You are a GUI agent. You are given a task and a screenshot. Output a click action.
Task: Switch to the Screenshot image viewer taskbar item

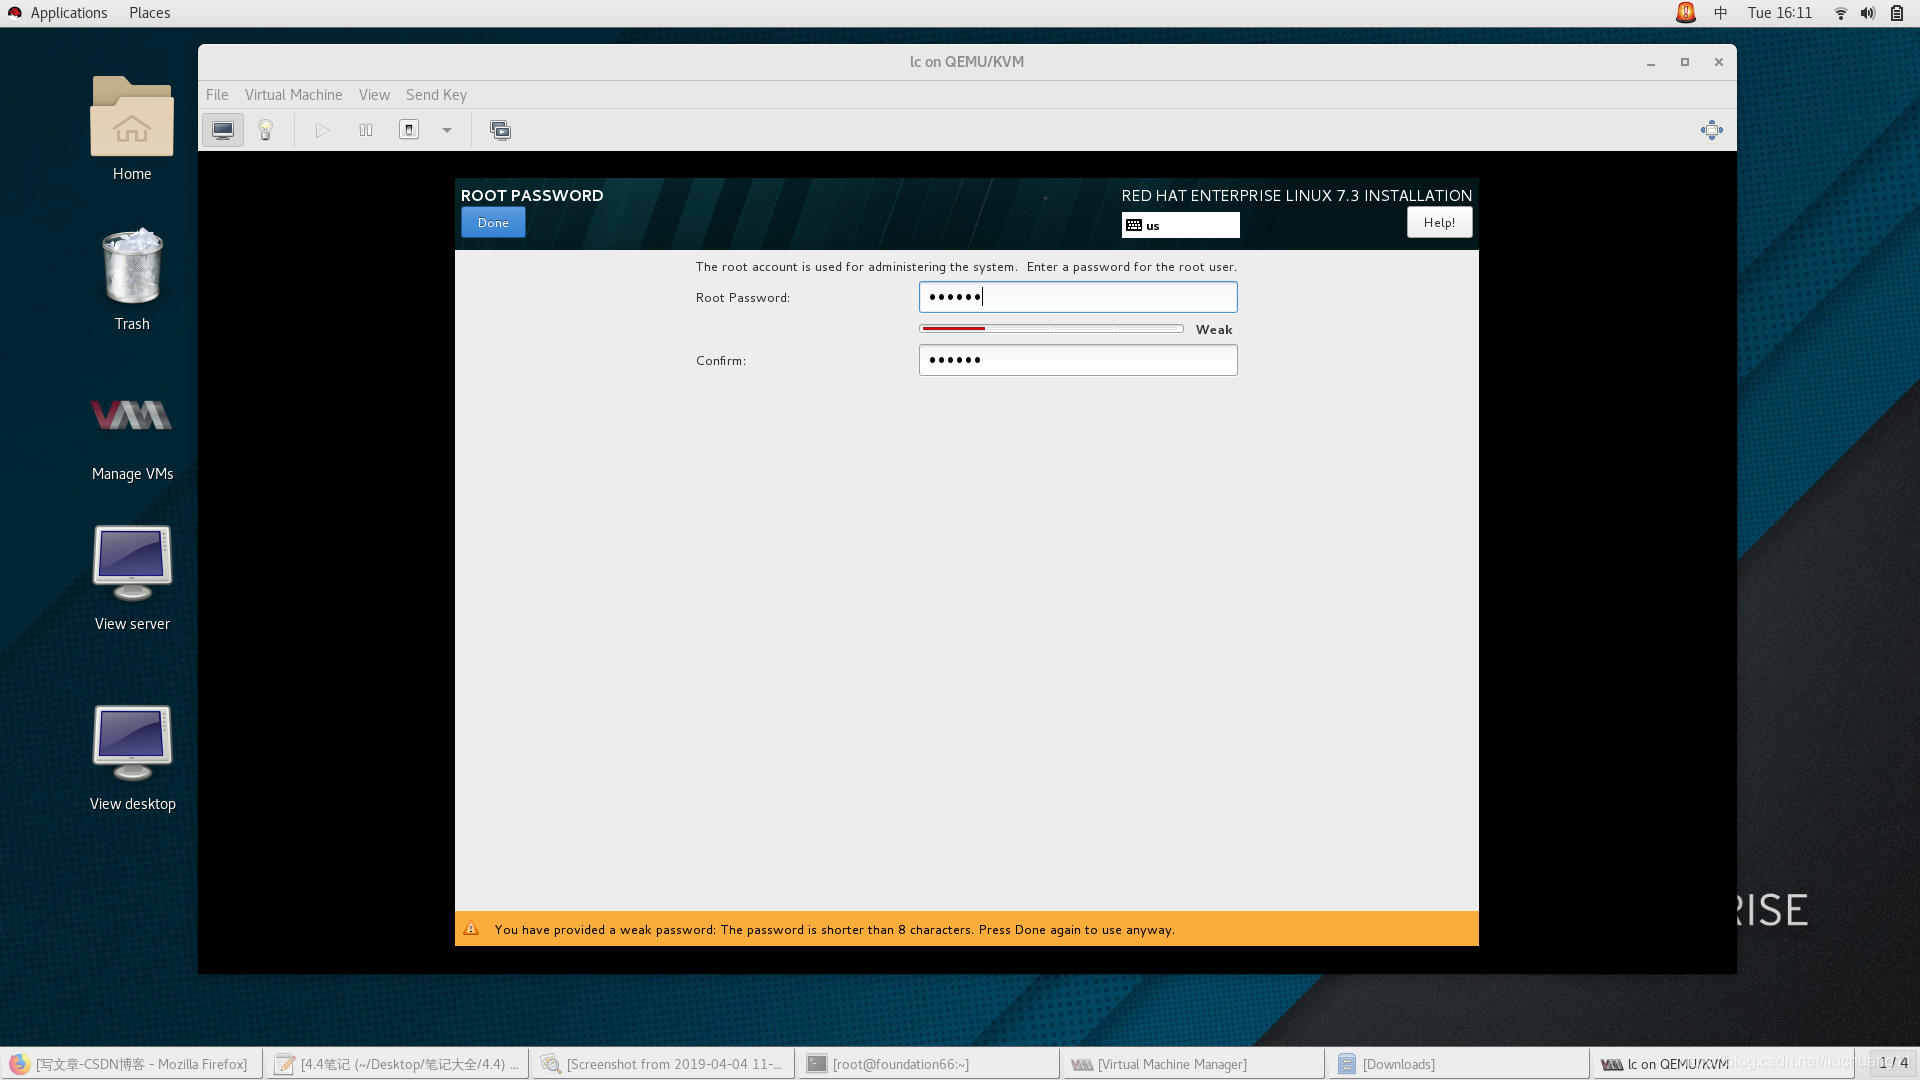[x=664, y=1064]
